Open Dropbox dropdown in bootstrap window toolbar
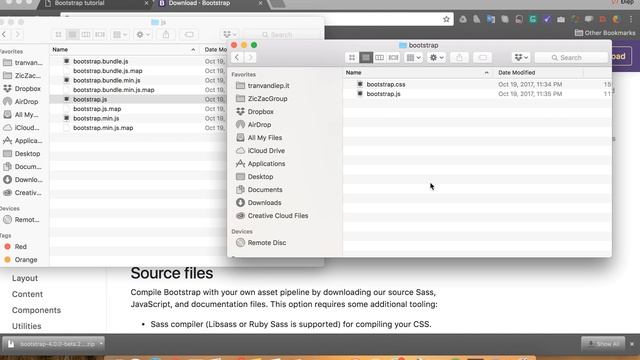The width and height of the screenshot is (640, 360). click(521, 58)
